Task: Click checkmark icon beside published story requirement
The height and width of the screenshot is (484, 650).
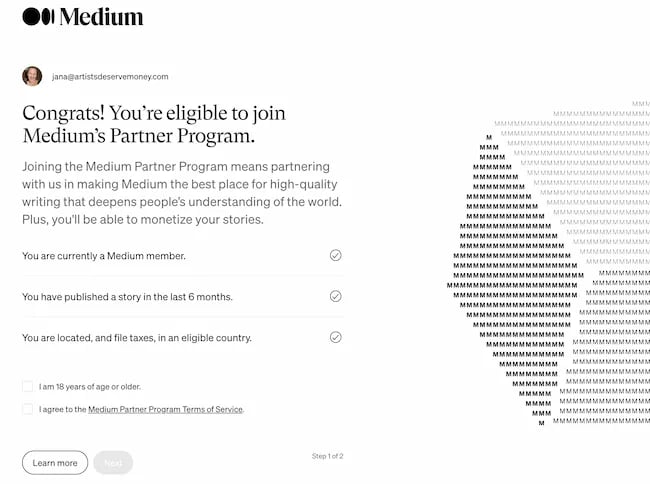Action: [x=335, y=296]
